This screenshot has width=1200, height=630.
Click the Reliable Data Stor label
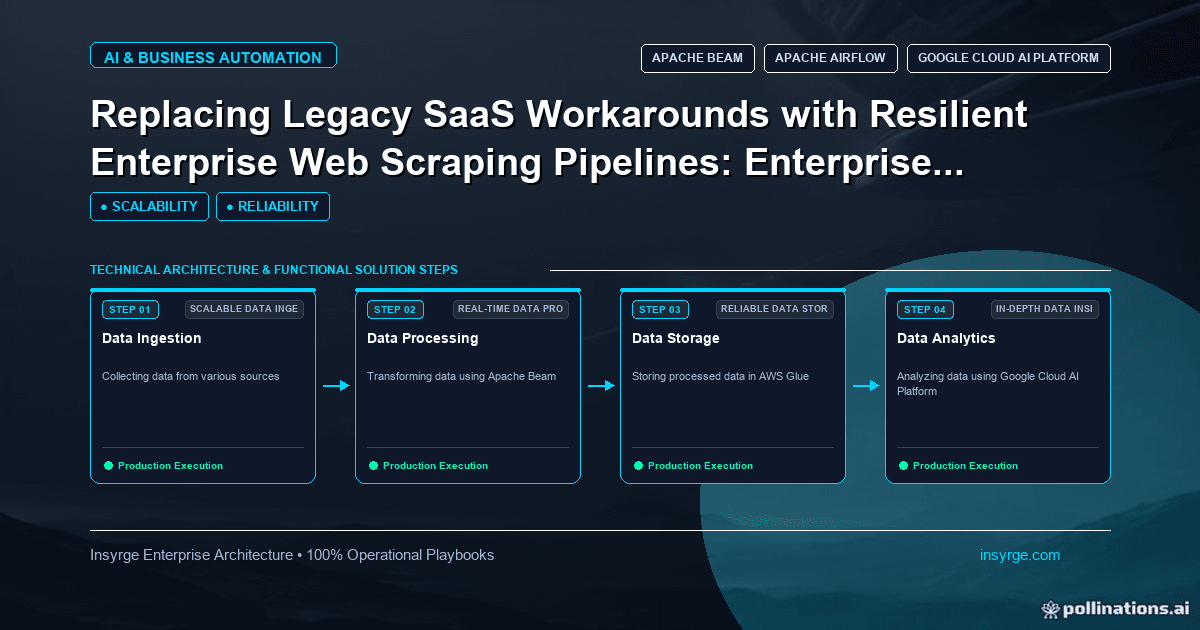tap(775, 309)
